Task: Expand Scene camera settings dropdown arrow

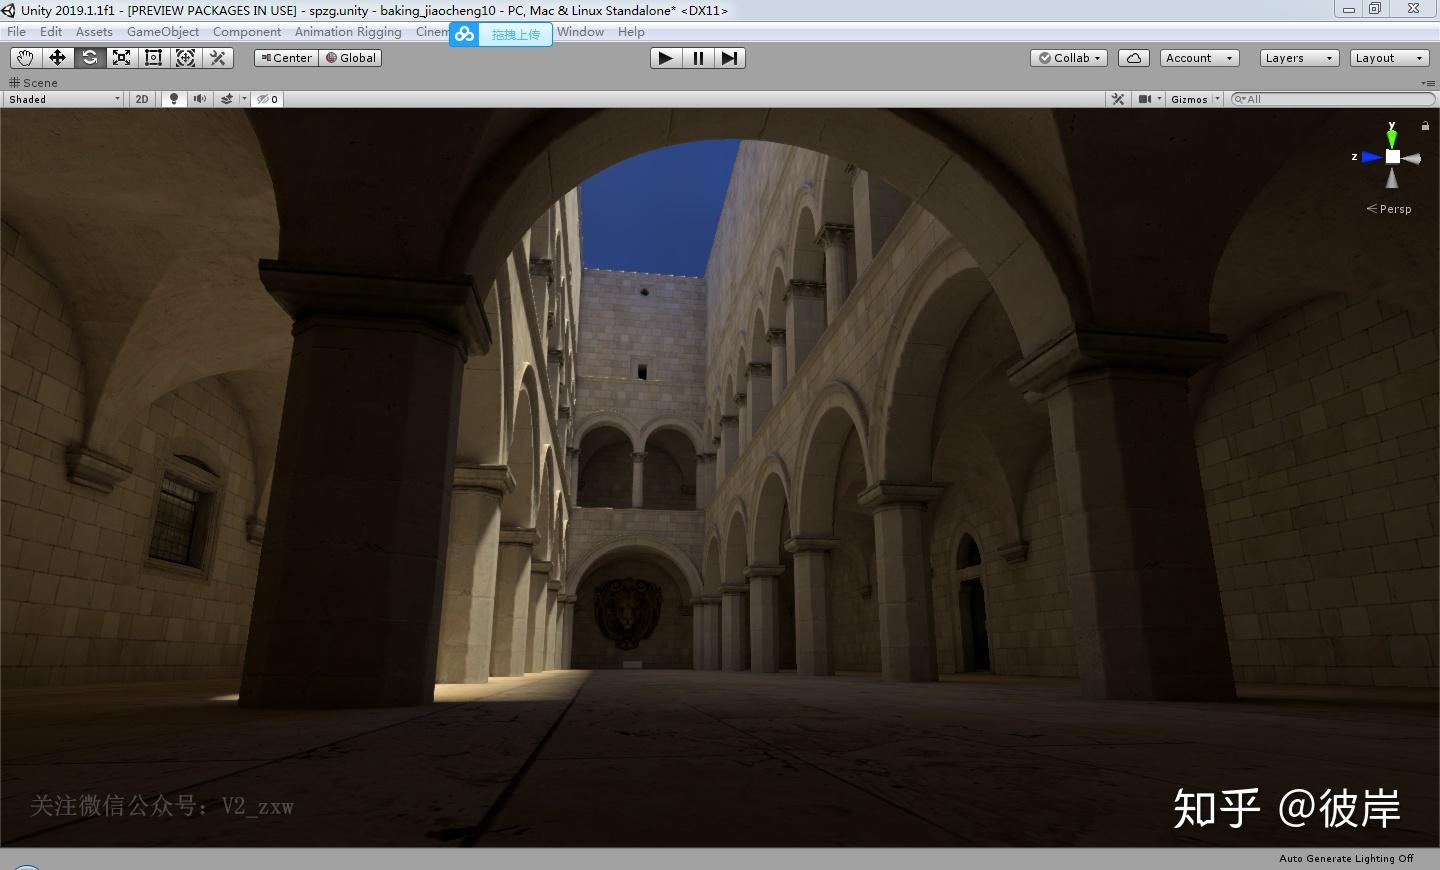Action: pos(1160,99)
